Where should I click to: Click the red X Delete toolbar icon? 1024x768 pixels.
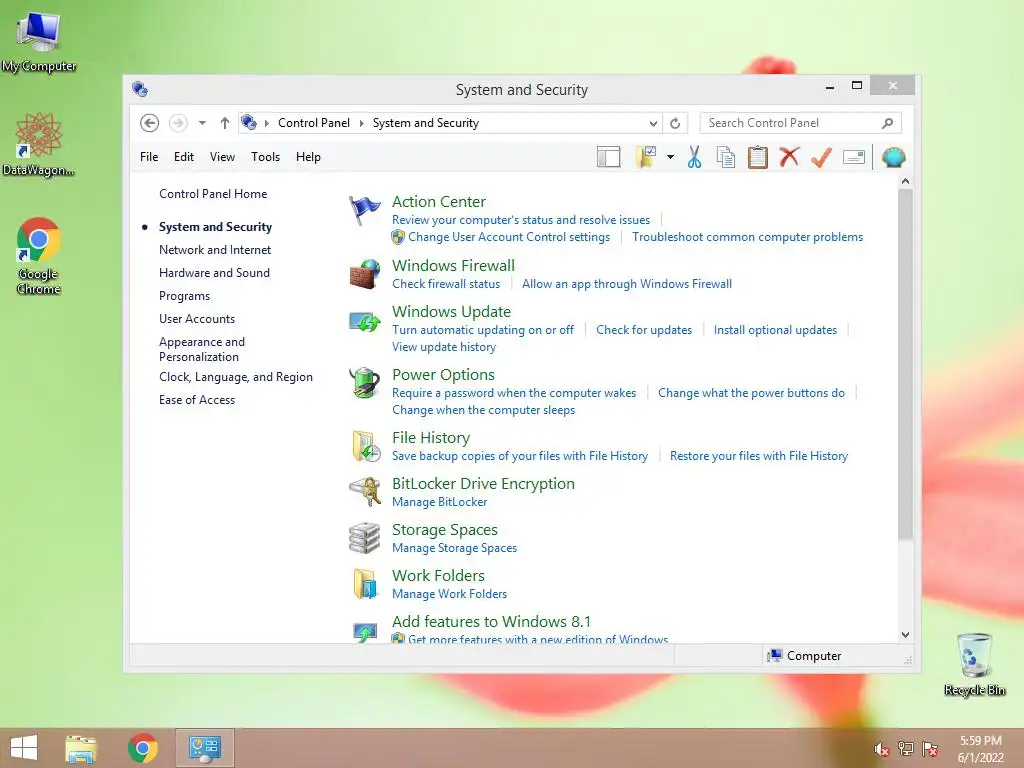(789, 157)
